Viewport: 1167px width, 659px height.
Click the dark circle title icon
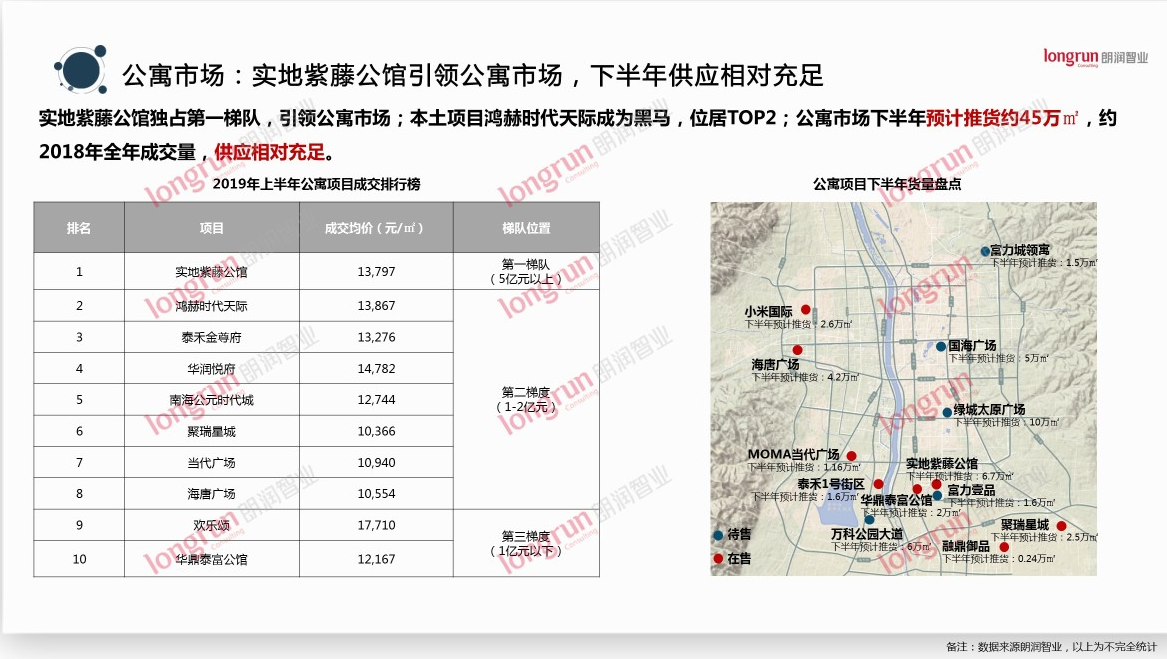80,70
